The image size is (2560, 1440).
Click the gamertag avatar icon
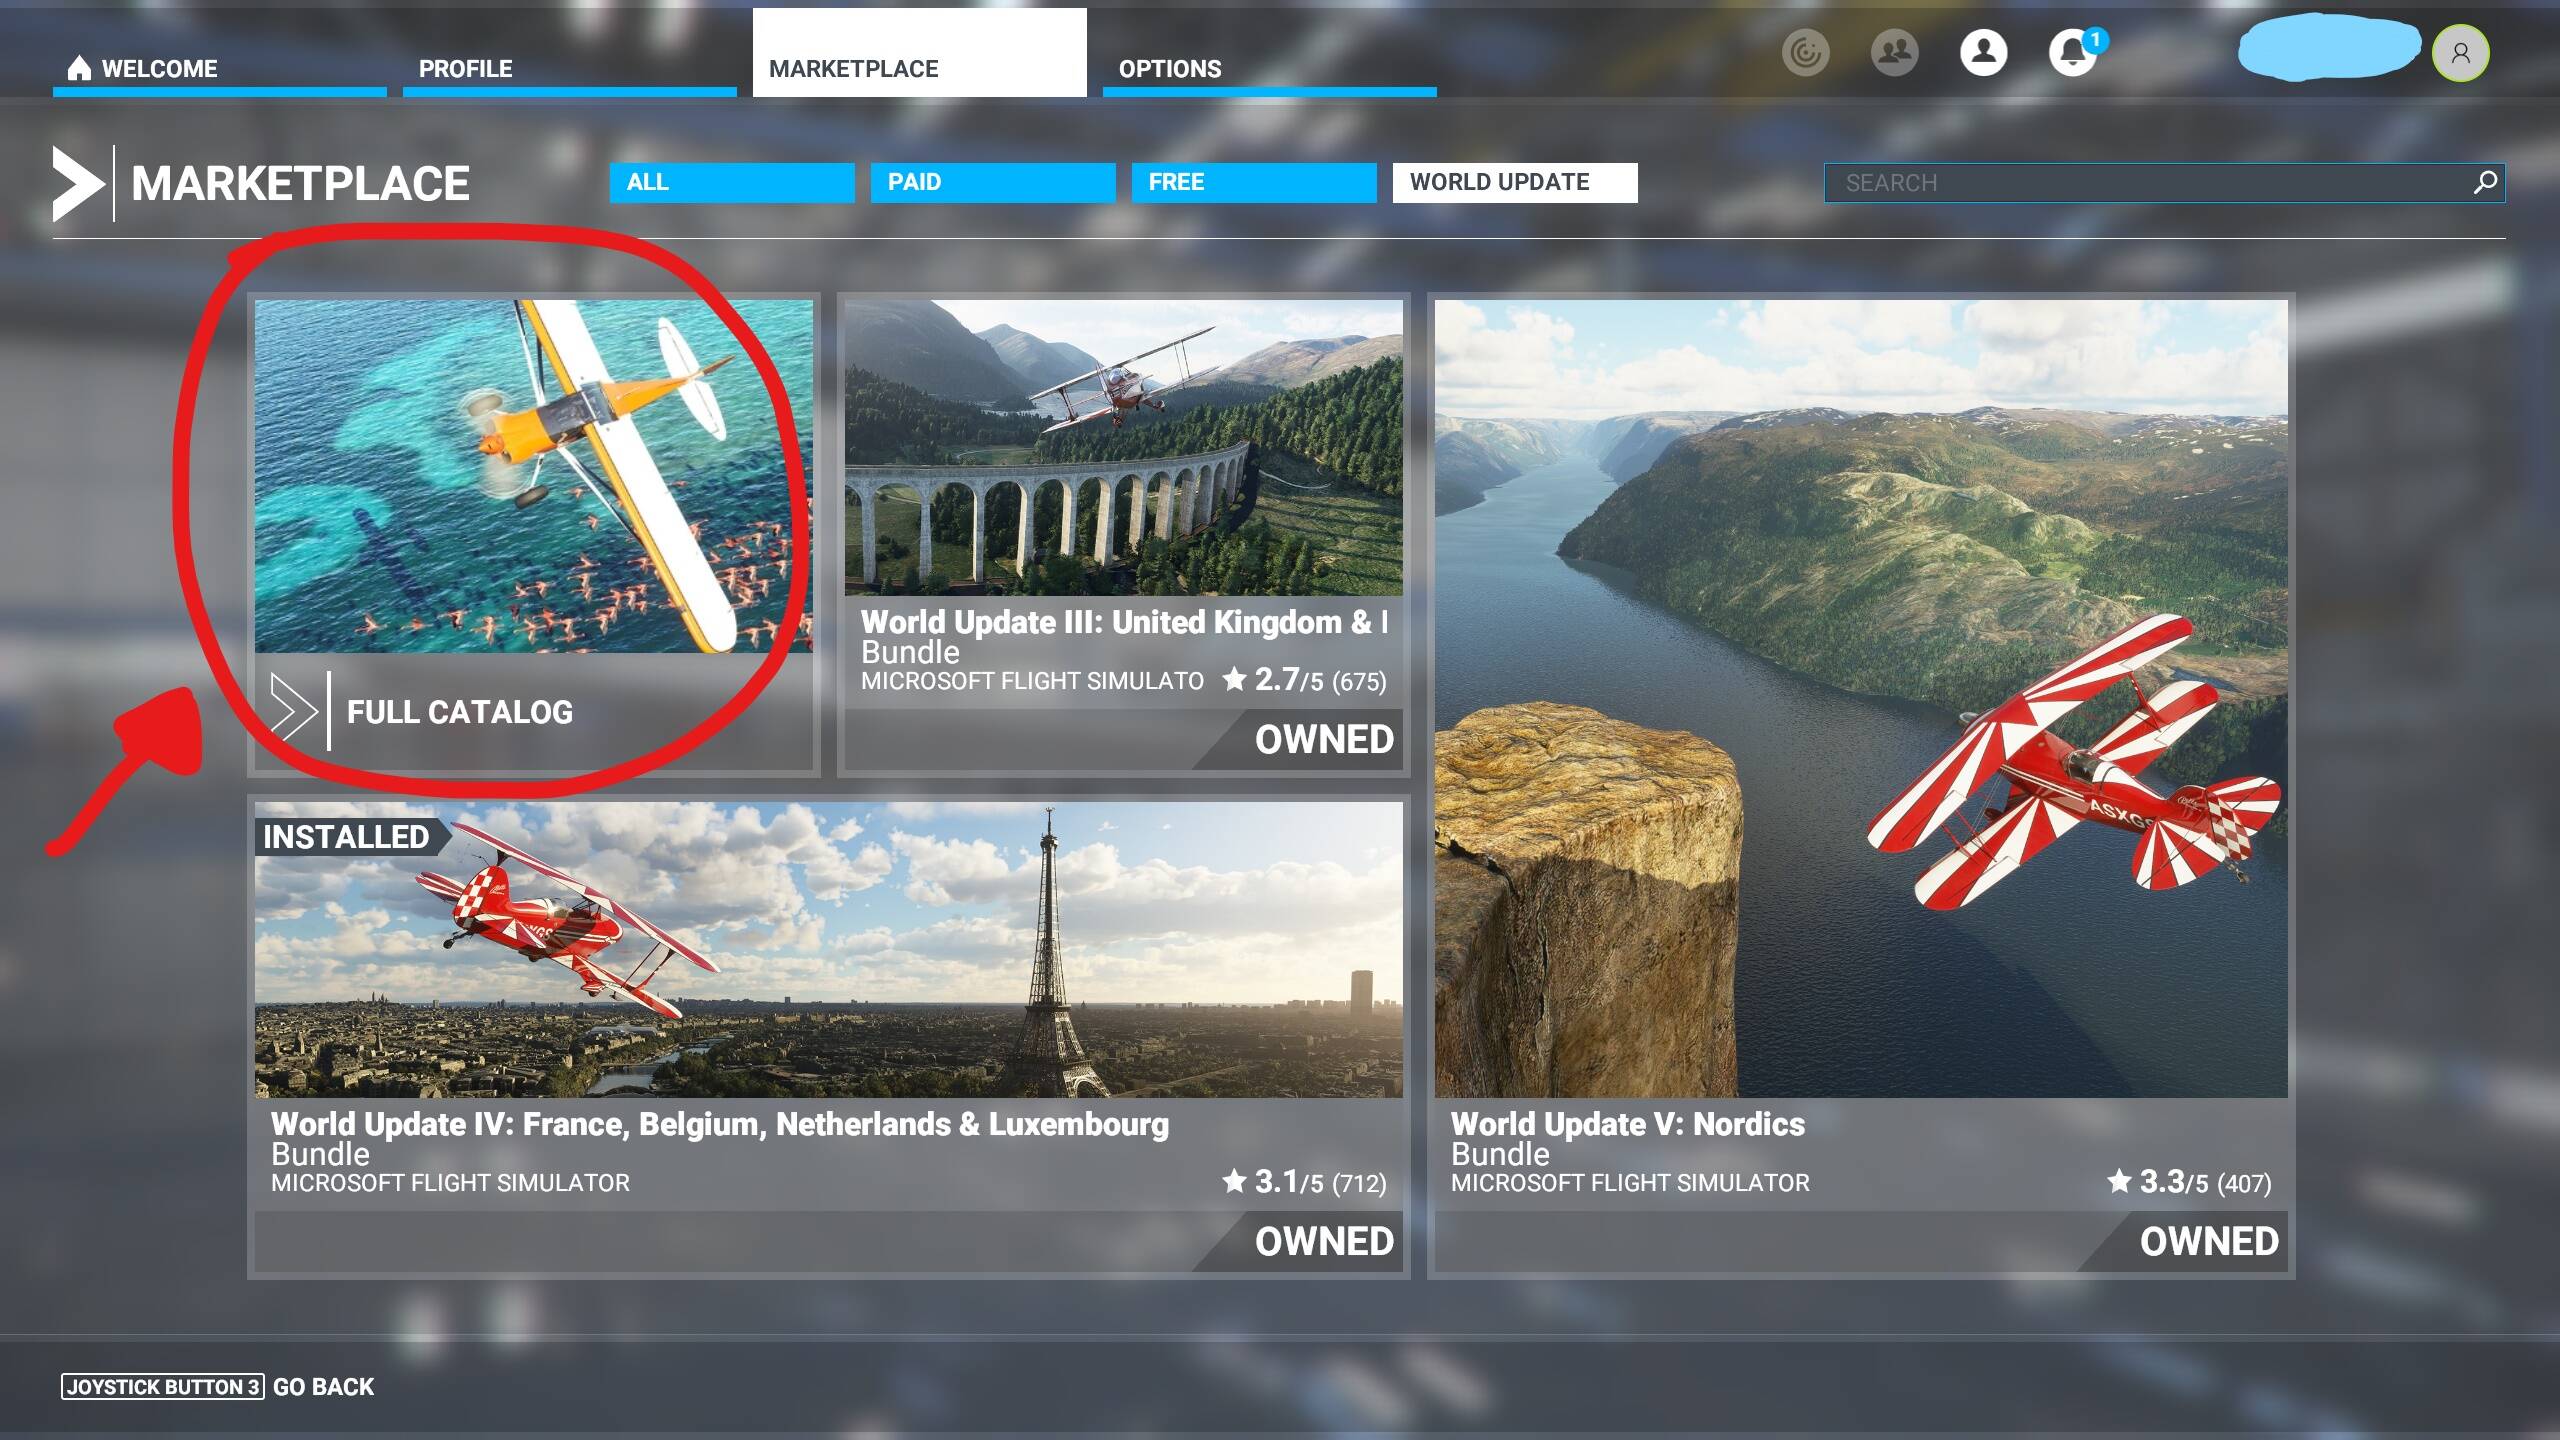[2460, 53]
